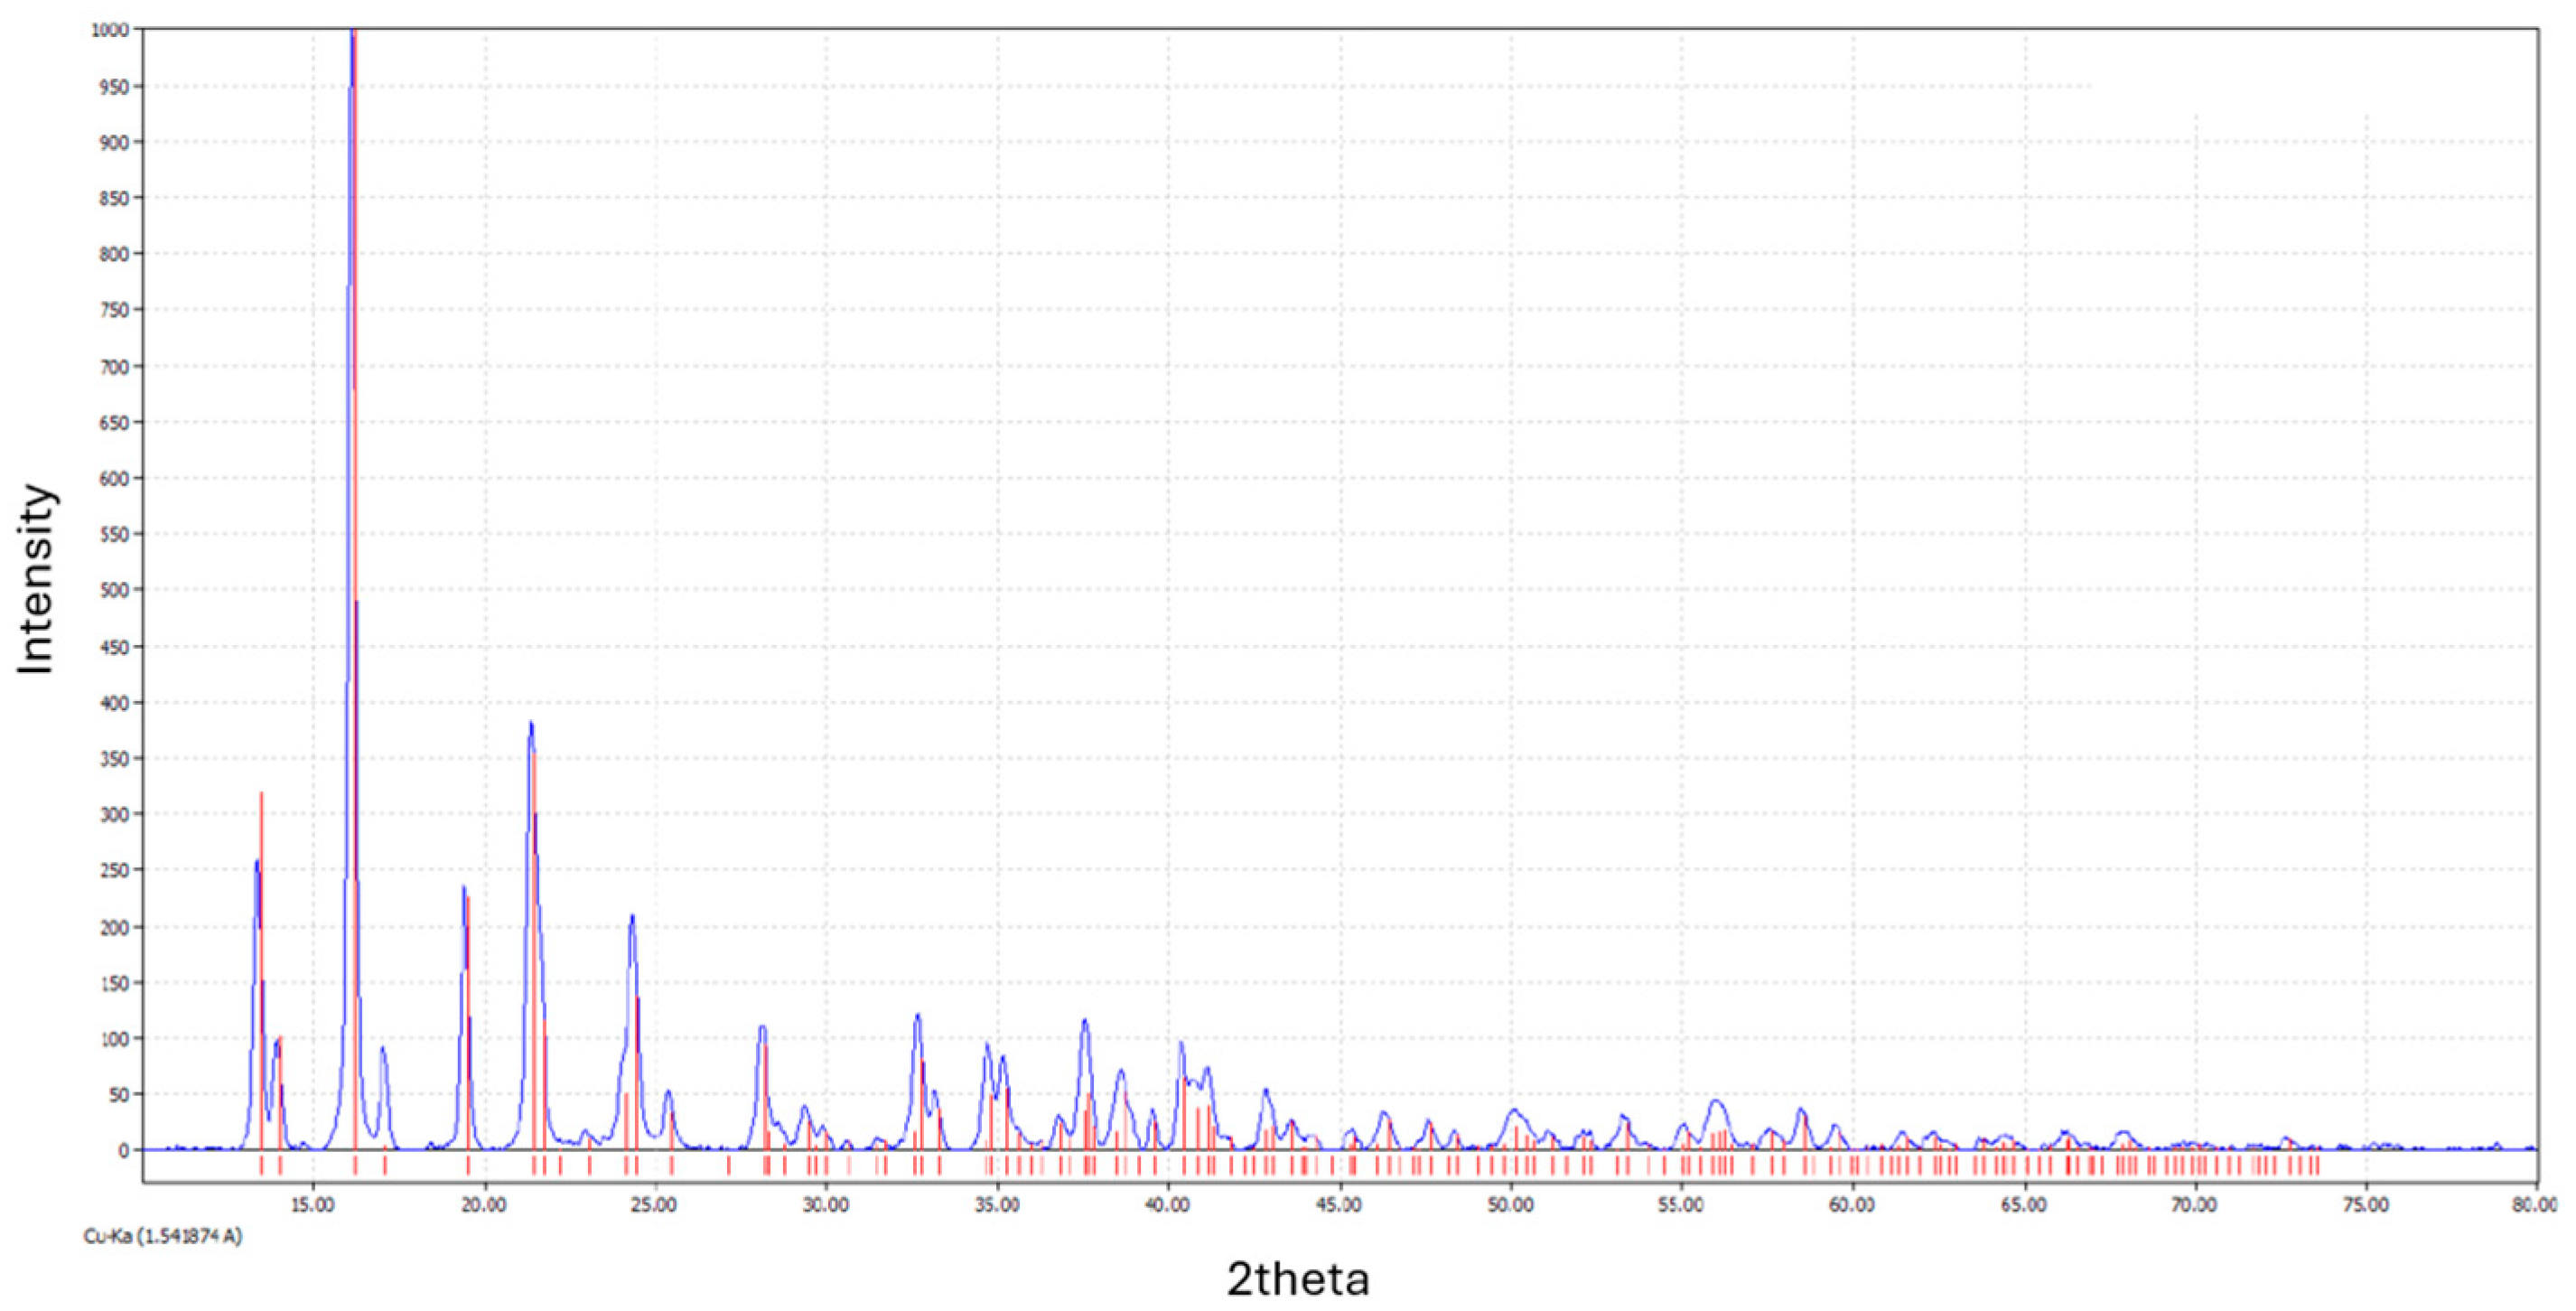Click the Cu-Ka (1.541874 A) wavelength label
The height and width of the screenshot is (1311, 2576).
[163, 1237]
